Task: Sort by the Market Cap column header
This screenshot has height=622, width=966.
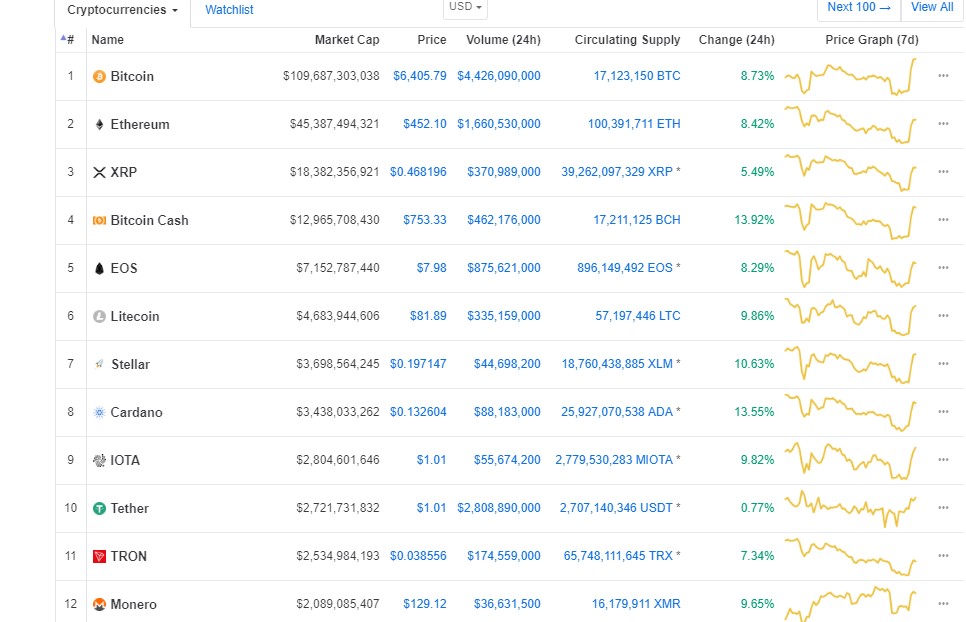Action: pyautogui.click(x=347, y=40)
